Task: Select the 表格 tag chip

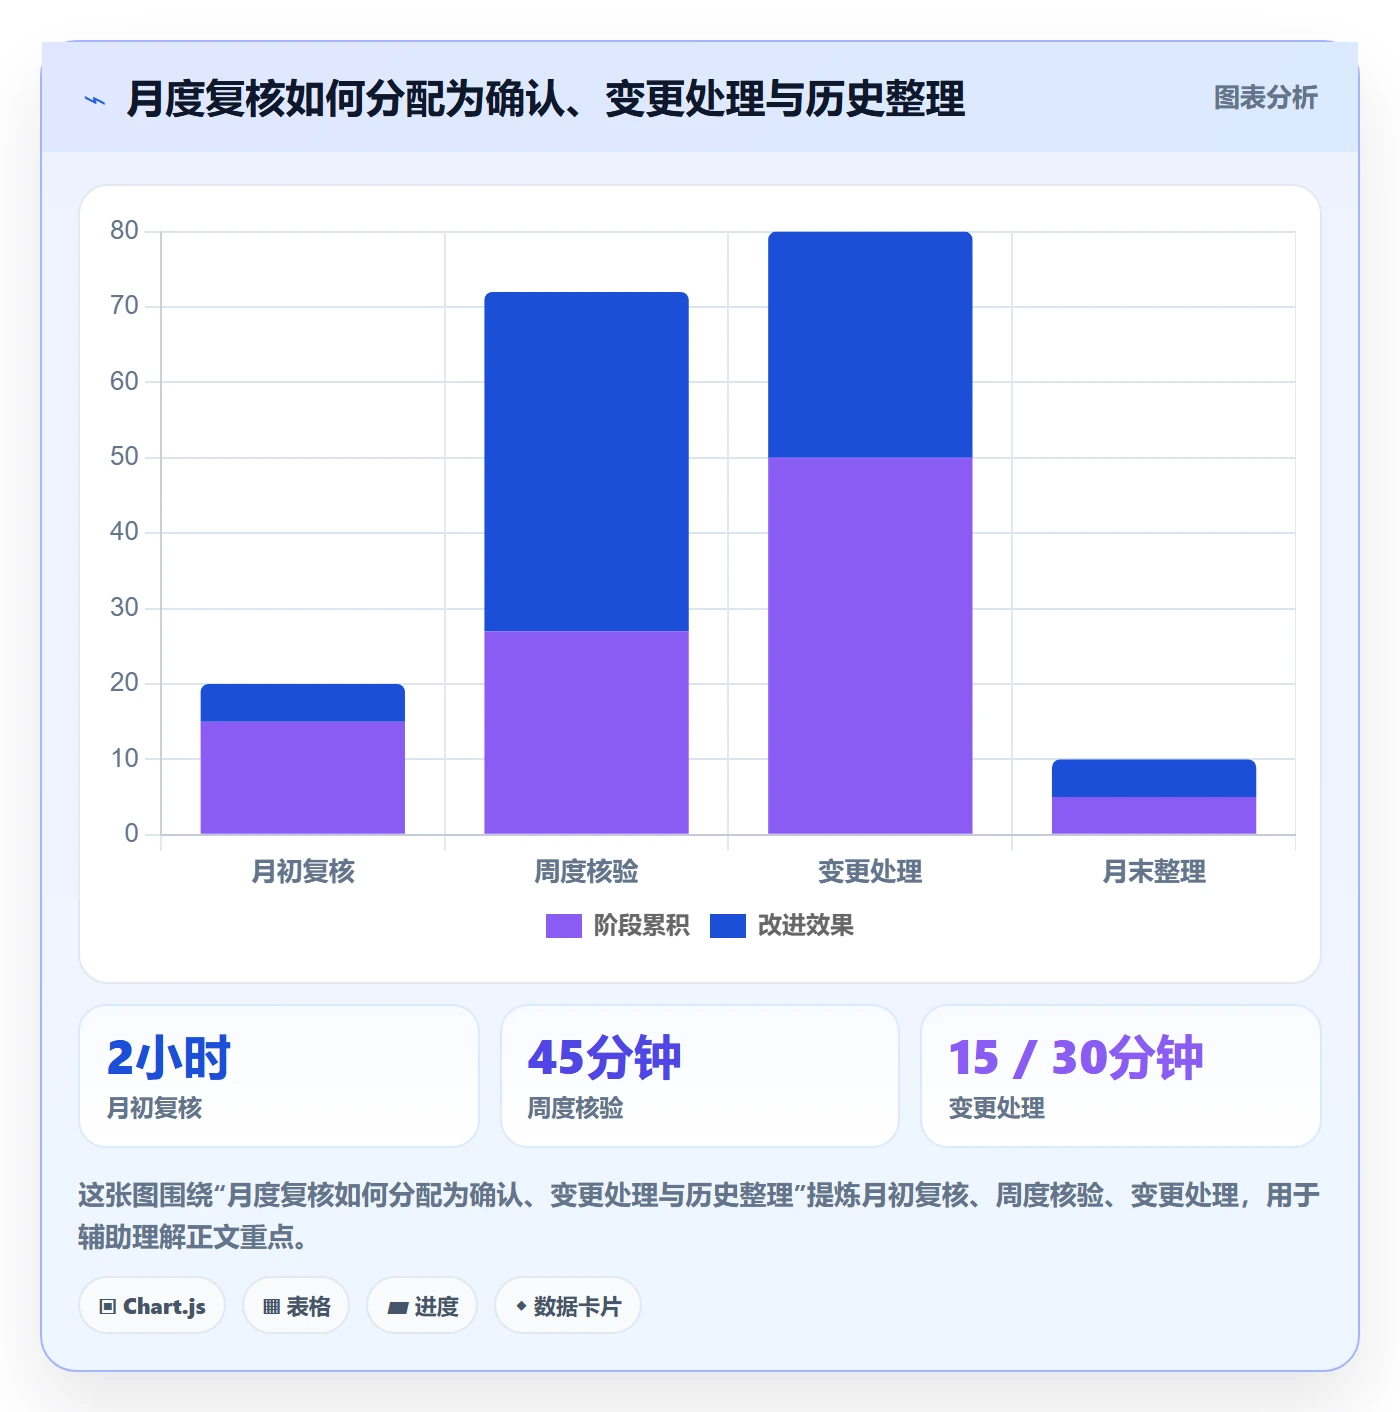Action: pos(296,1306)
